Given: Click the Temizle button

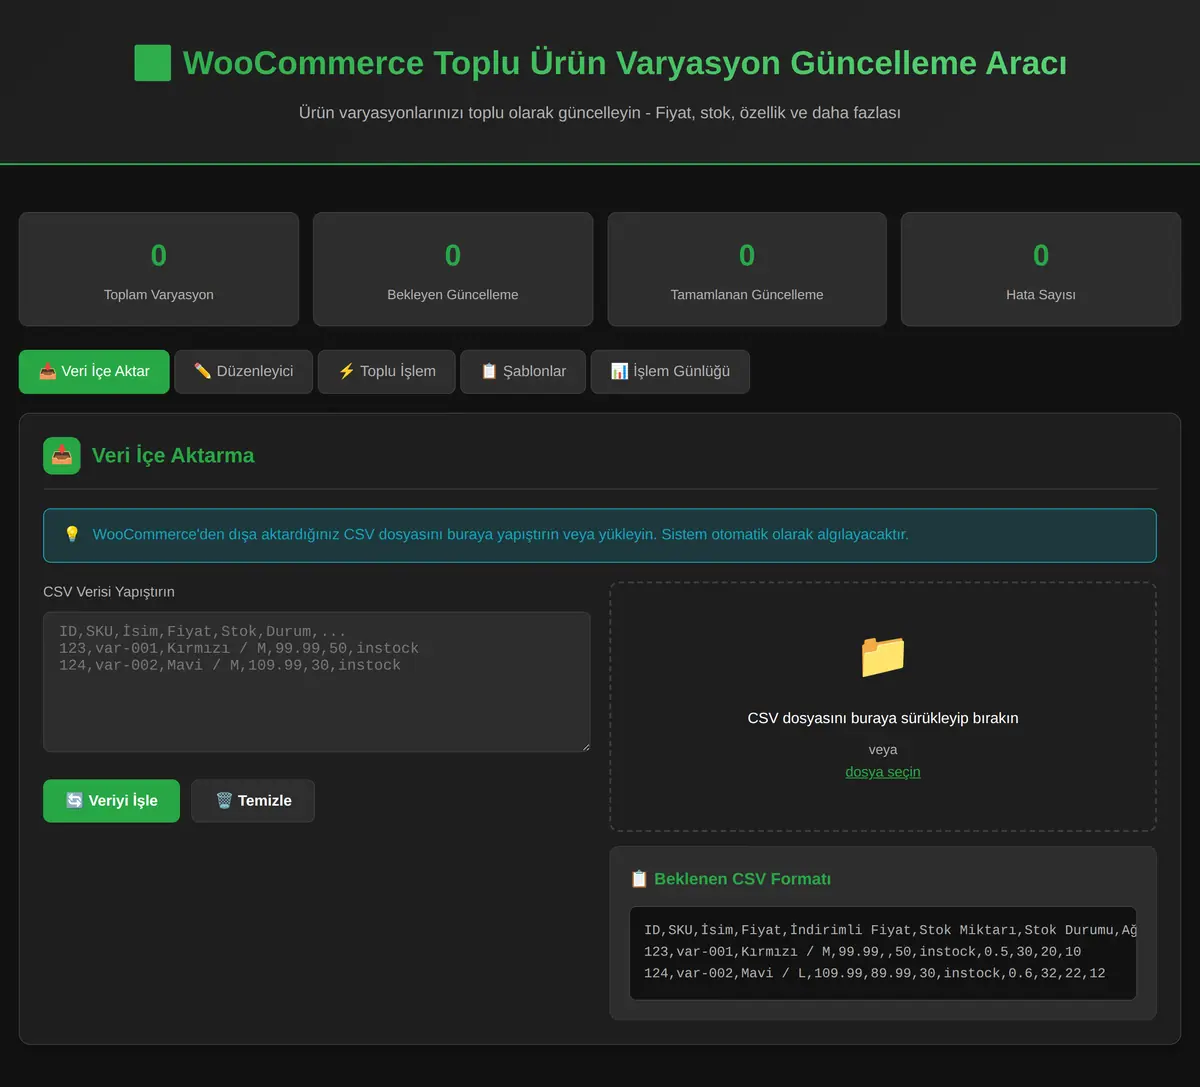Looking at the screenshot, I should [253, 801].
